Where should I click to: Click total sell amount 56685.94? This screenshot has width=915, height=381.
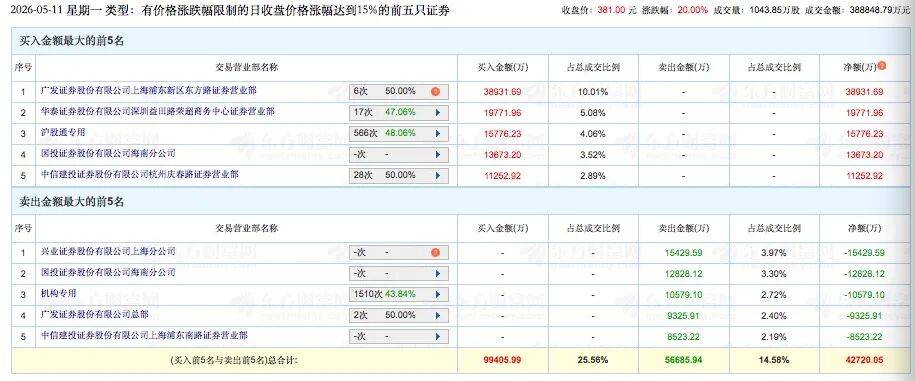(x=684, y=360)
